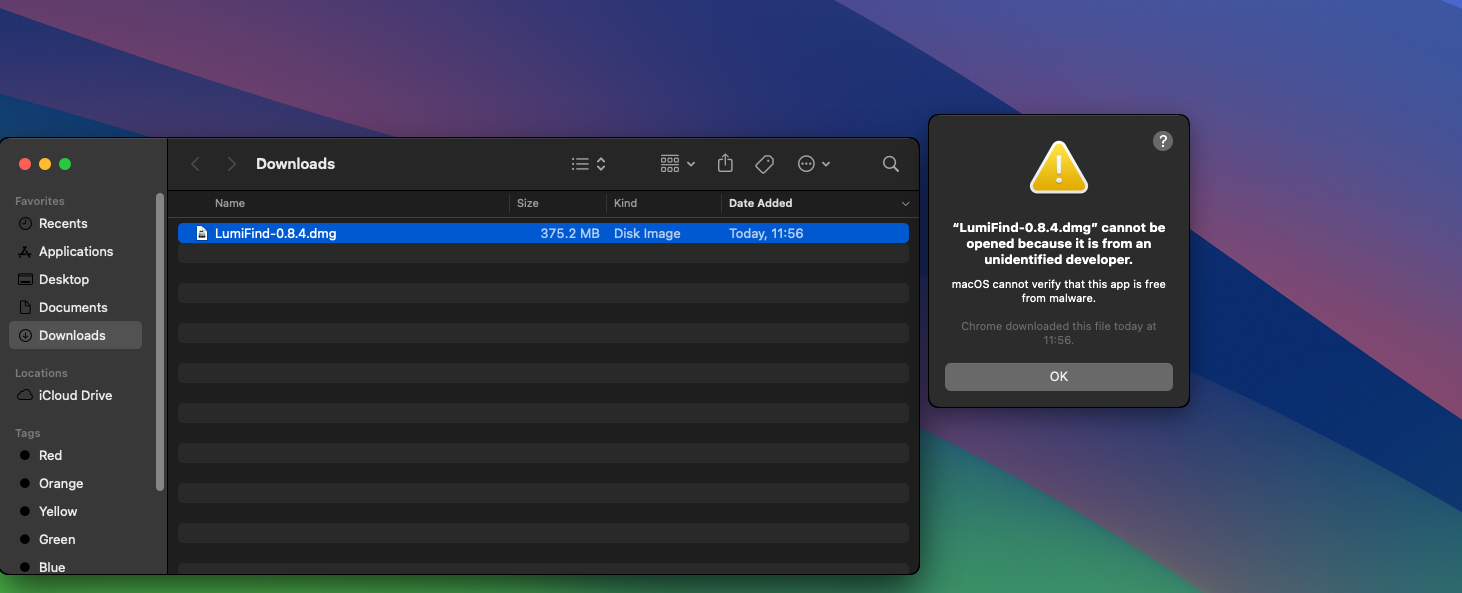Click the yellow warning triangle icon
Viewport: 1462px width, 593px height.
[1058, 167]
